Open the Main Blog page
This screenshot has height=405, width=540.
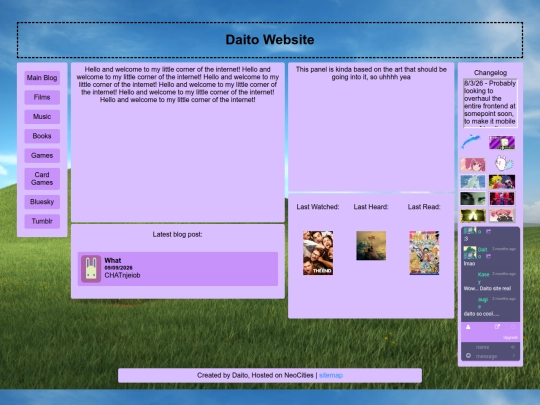click(42, 78)
